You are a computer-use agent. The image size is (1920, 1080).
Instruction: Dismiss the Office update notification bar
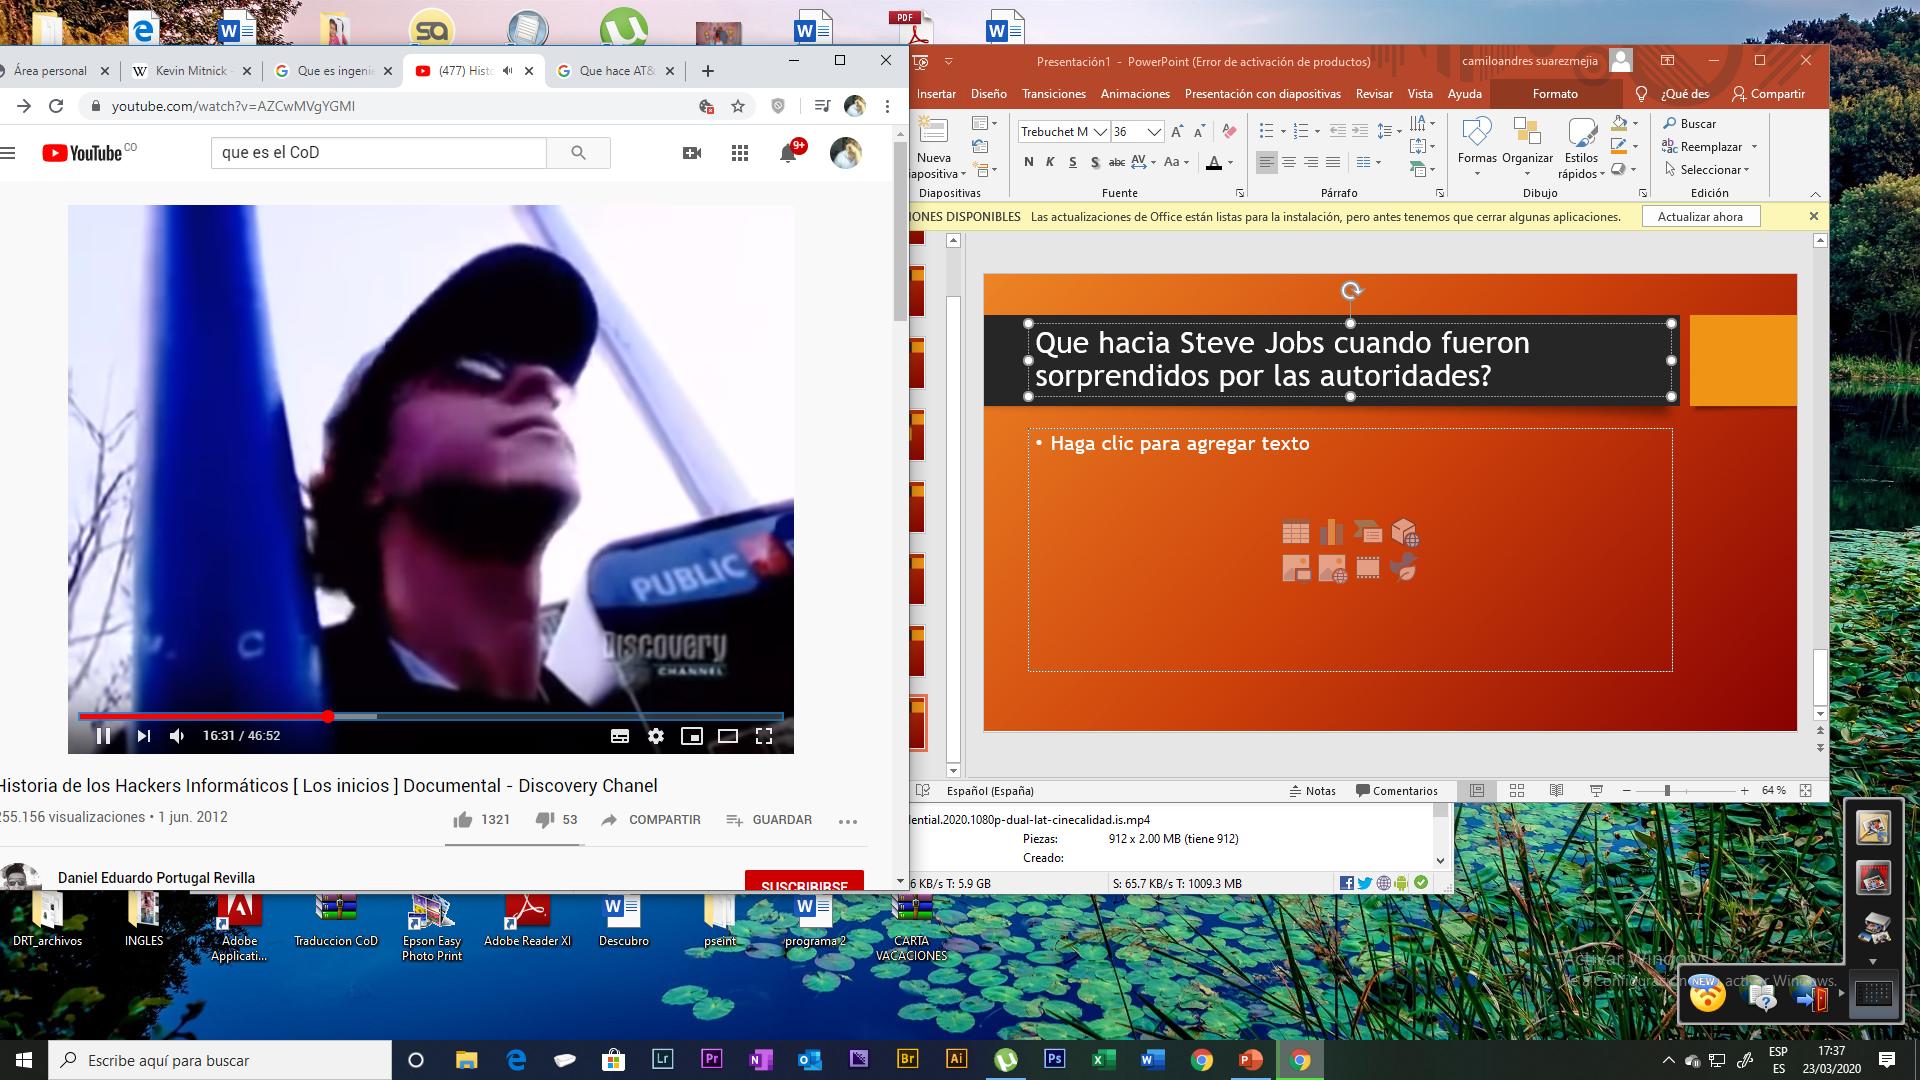1814,216
